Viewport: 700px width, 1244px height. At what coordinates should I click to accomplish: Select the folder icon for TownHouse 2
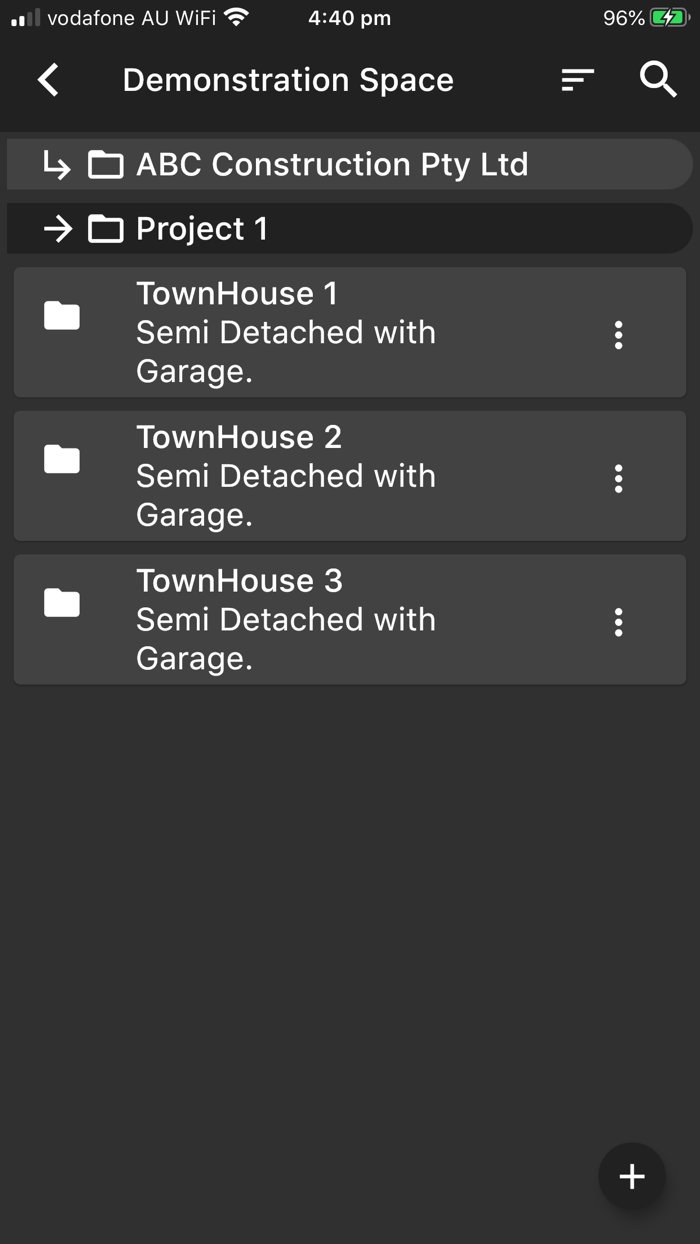point(61,459)
